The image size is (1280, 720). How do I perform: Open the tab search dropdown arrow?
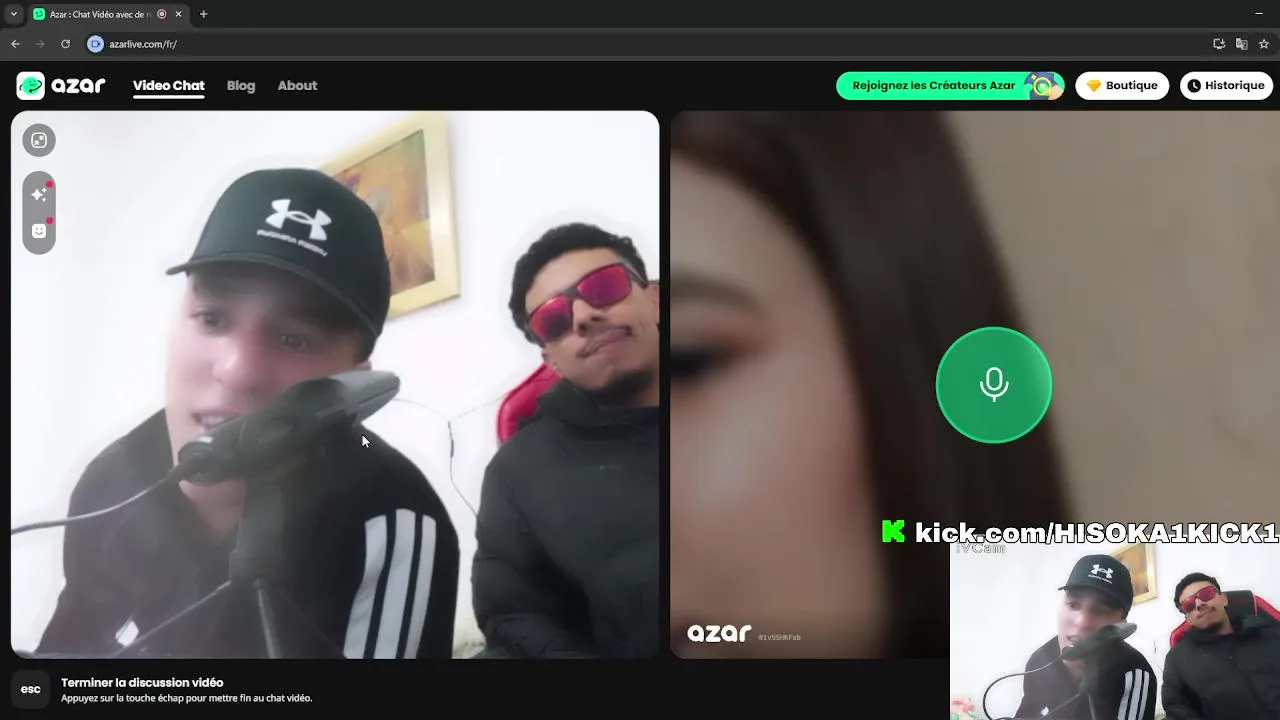coord(14,14)
